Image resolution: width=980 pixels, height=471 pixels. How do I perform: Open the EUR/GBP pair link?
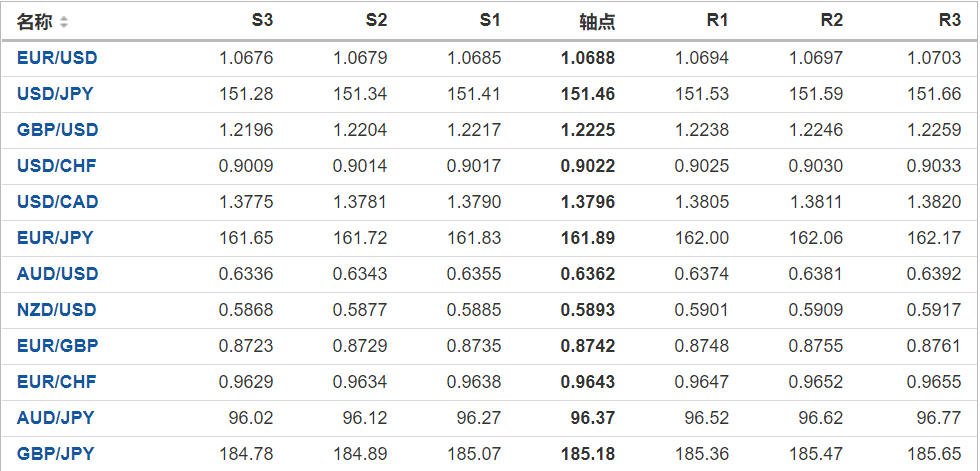click(x=57, y=346)
